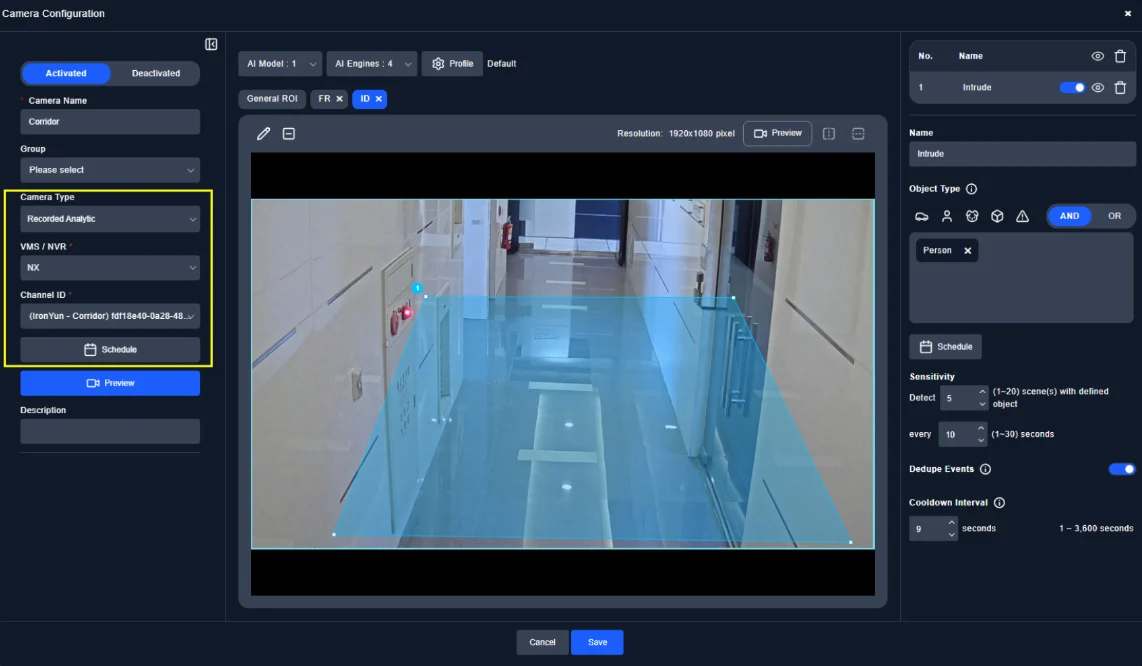Click Object Type info icon
1142x666 pixels.
tap(972, 189)
